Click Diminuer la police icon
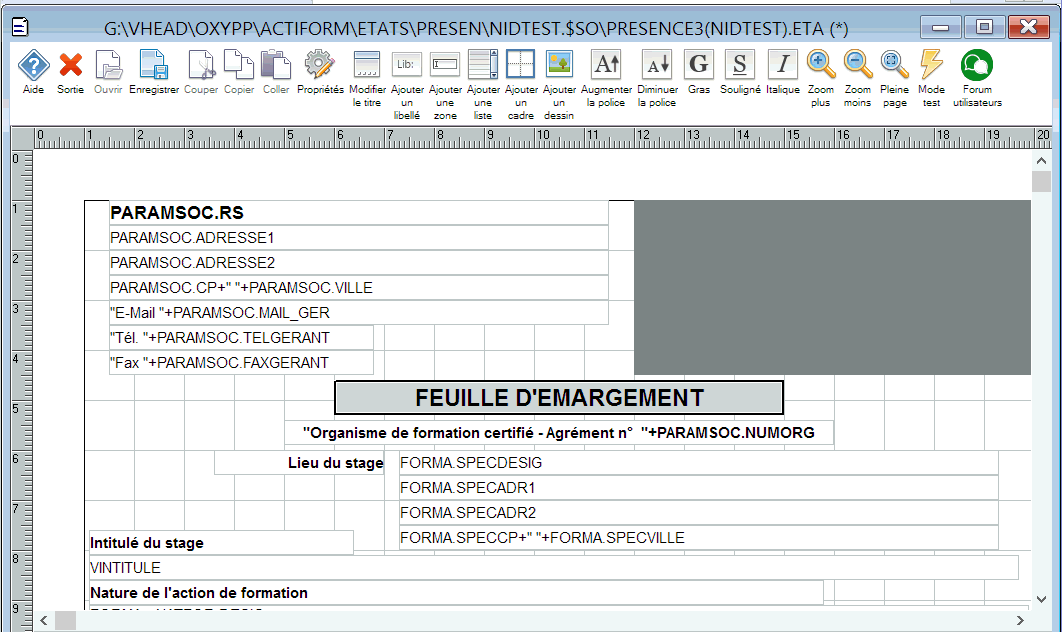This screenshot has height=632, width=1062. click(x=657, y=65)
